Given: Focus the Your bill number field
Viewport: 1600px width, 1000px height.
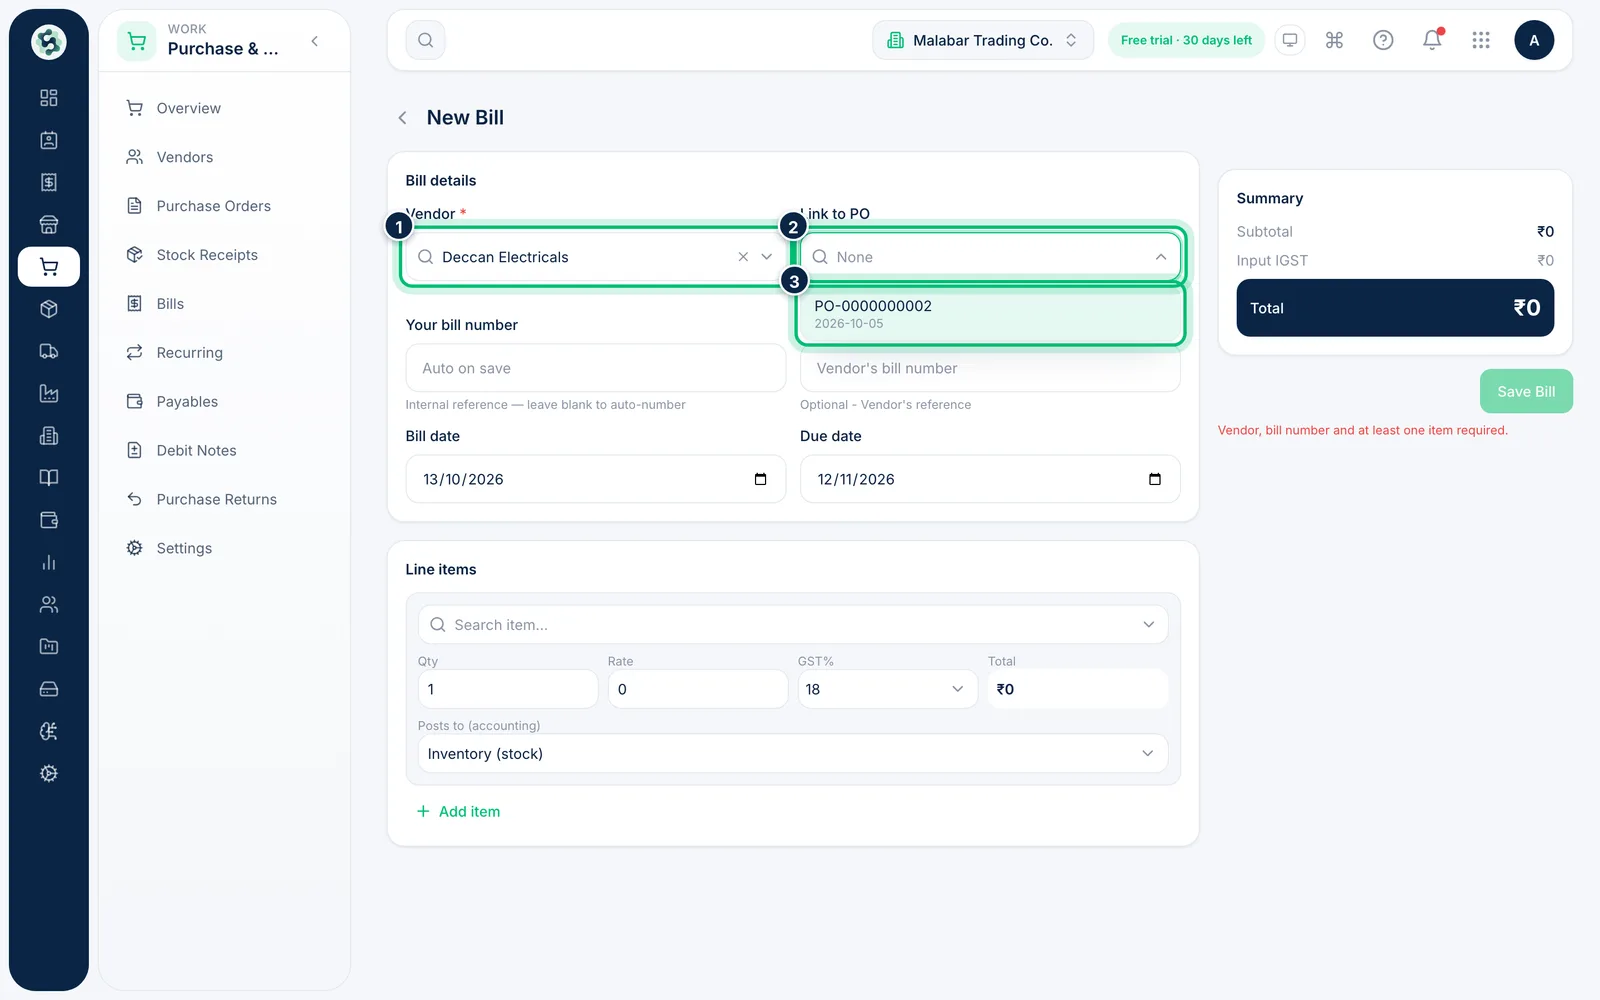Looking at the screenshot, I should click(596, 368).
